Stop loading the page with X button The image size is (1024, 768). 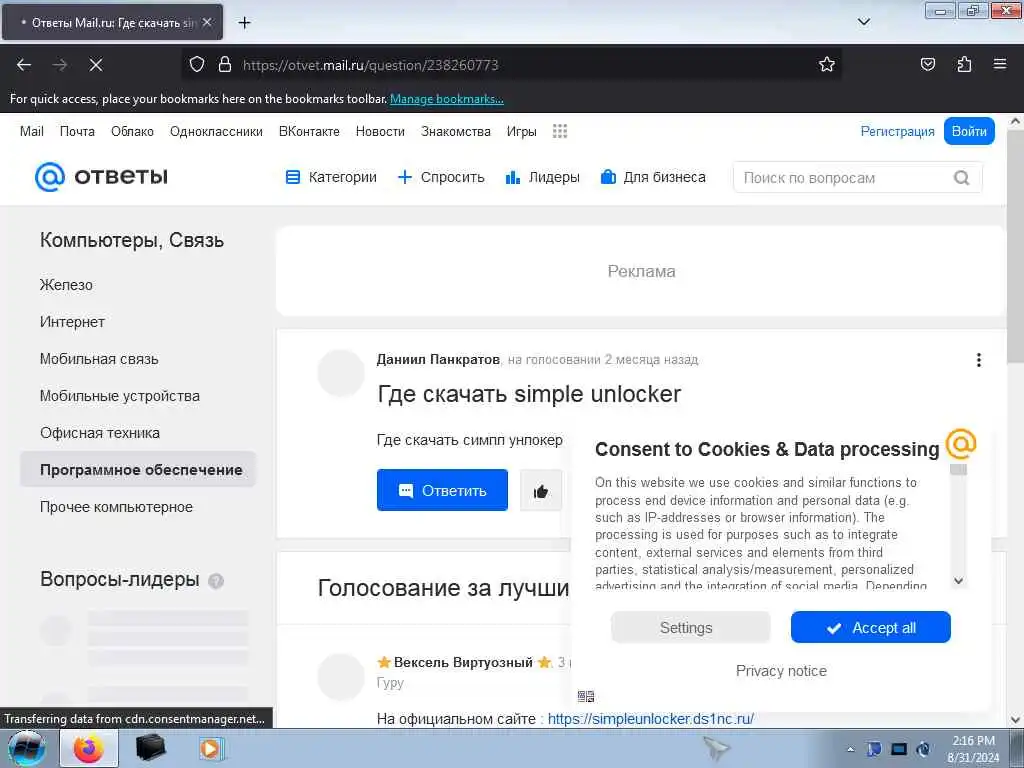click(95, 65)
